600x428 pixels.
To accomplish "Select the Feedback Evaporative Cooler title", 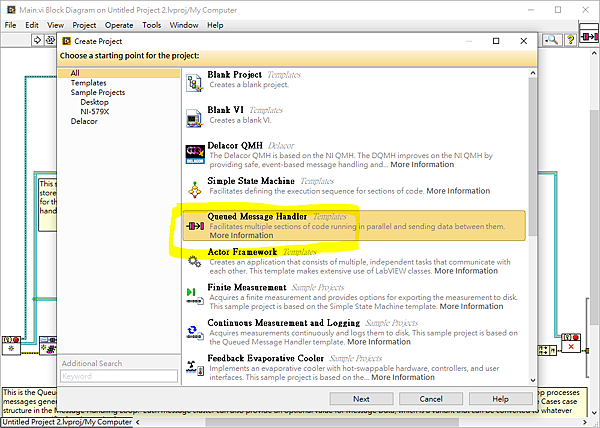I will point(266,358).
